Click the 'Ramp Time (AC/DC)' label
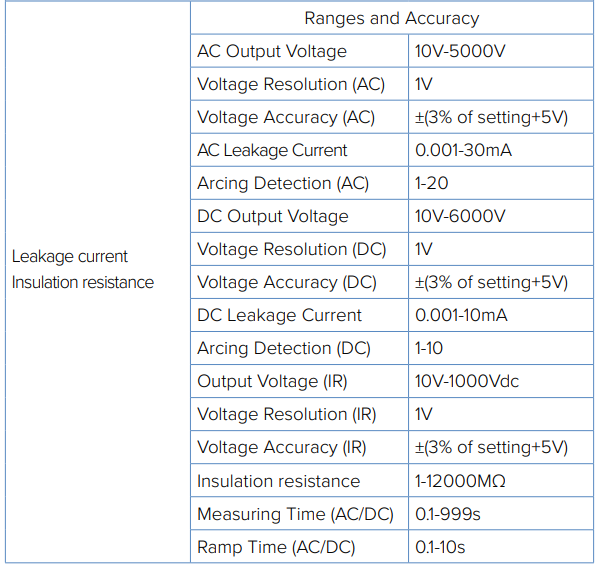The height and width of the screenshot is (574, 601). pyautogui.click(x=276, y=547)
